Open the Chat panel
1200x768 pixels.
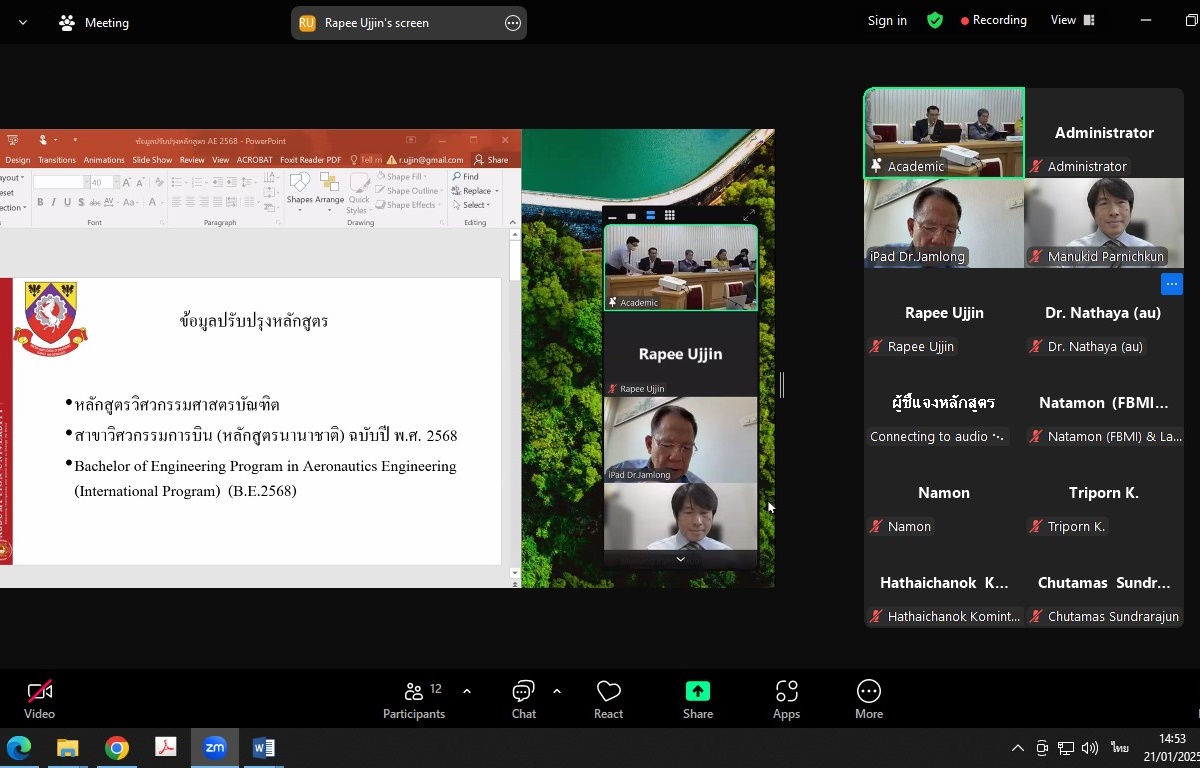[x=523, y=699]
